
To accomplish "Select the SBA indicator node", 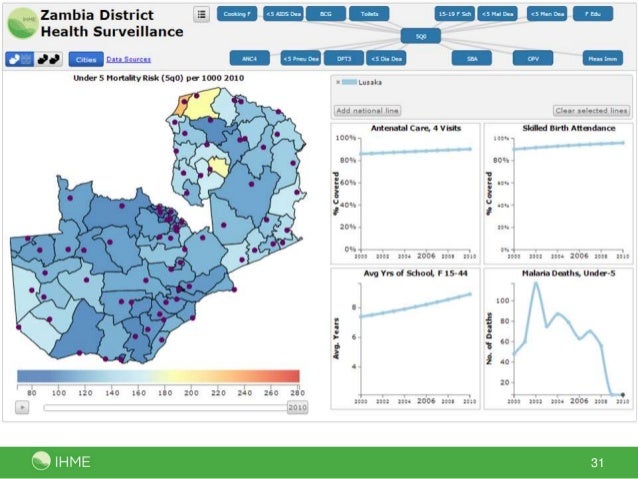I will [x=472, y=59].
